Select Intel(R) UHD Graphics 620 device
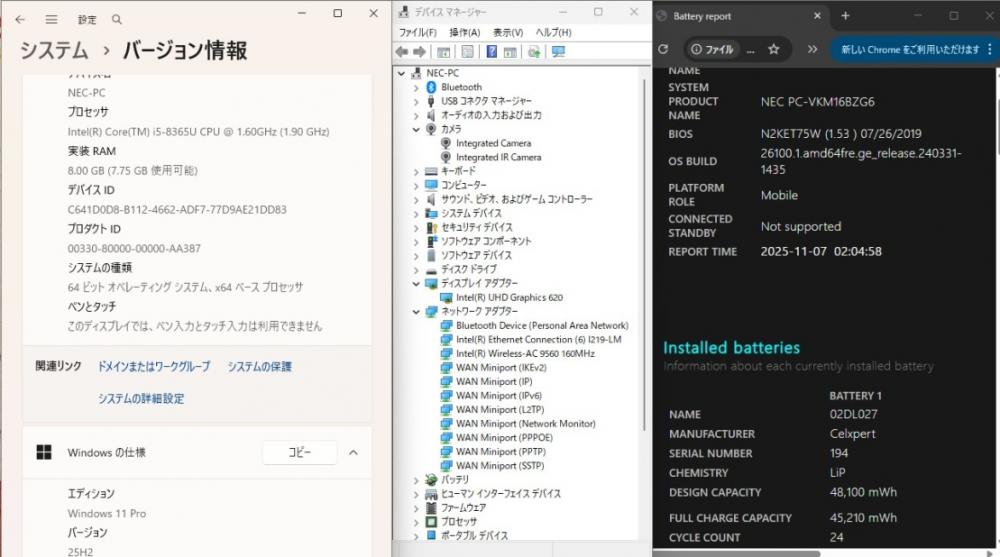 509,298
